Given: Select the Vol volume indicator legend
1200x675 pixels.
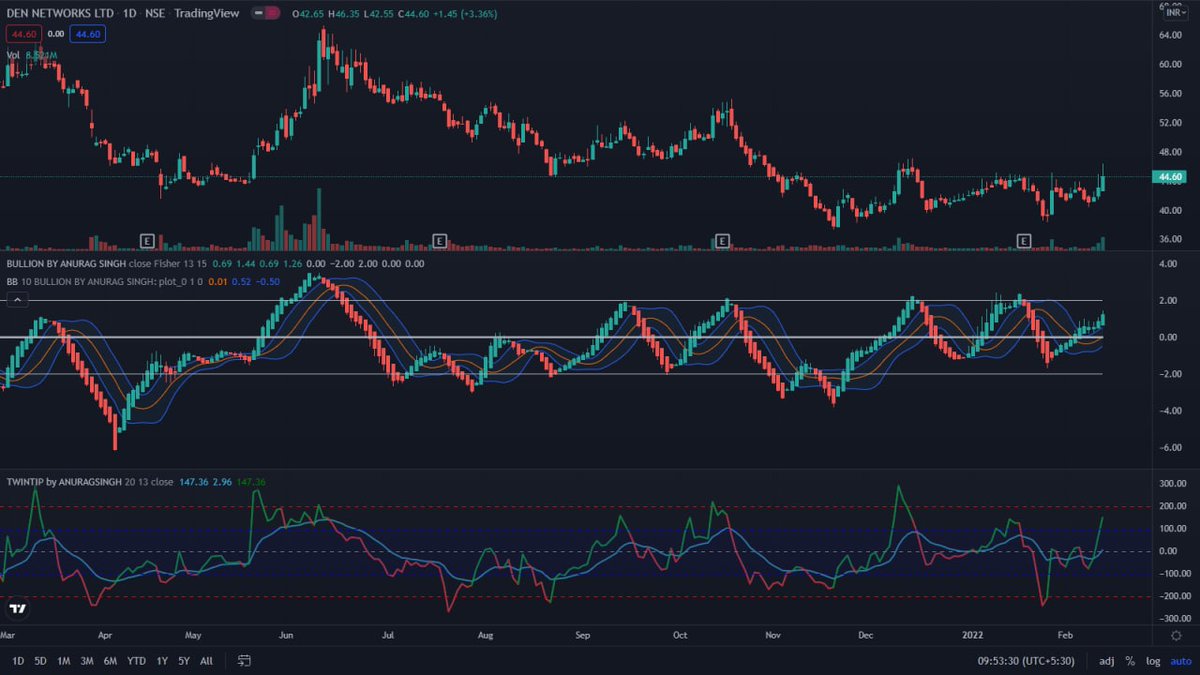Looking at the screenshot, I should point(13,55).
